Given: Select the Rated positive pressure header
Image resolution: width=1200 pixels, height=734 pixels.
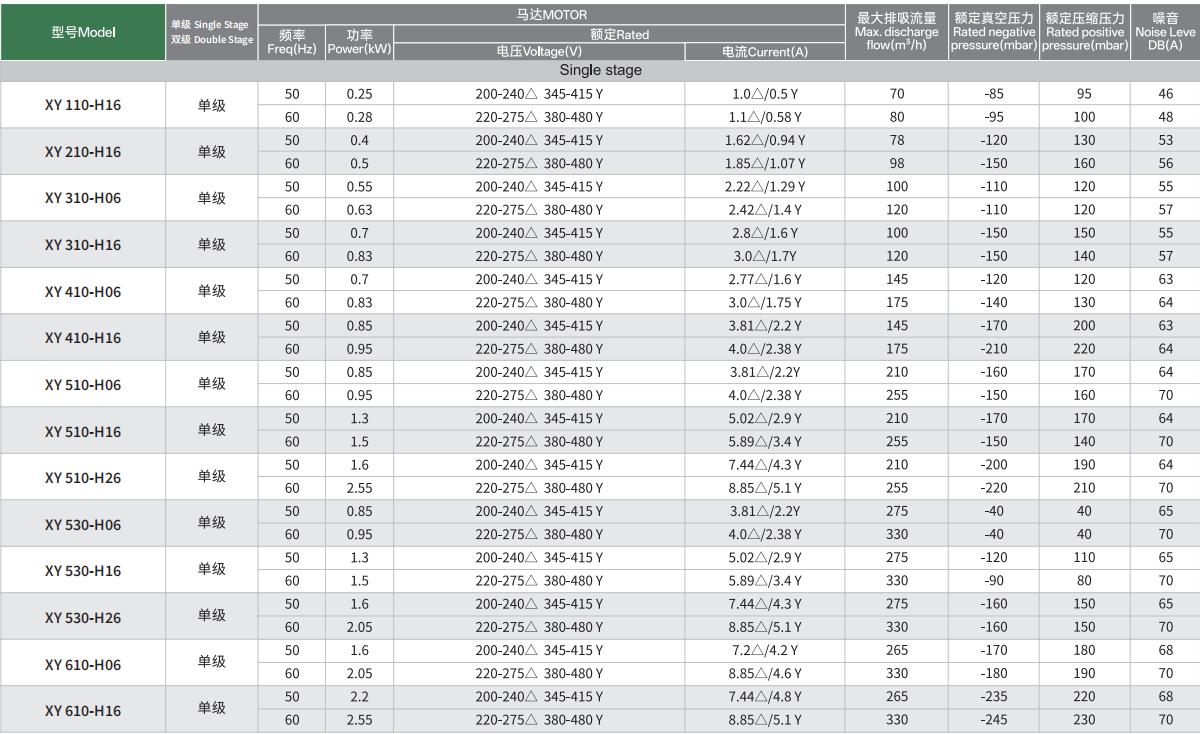Looking at the screenshot, I should [x=1085, y=32].
